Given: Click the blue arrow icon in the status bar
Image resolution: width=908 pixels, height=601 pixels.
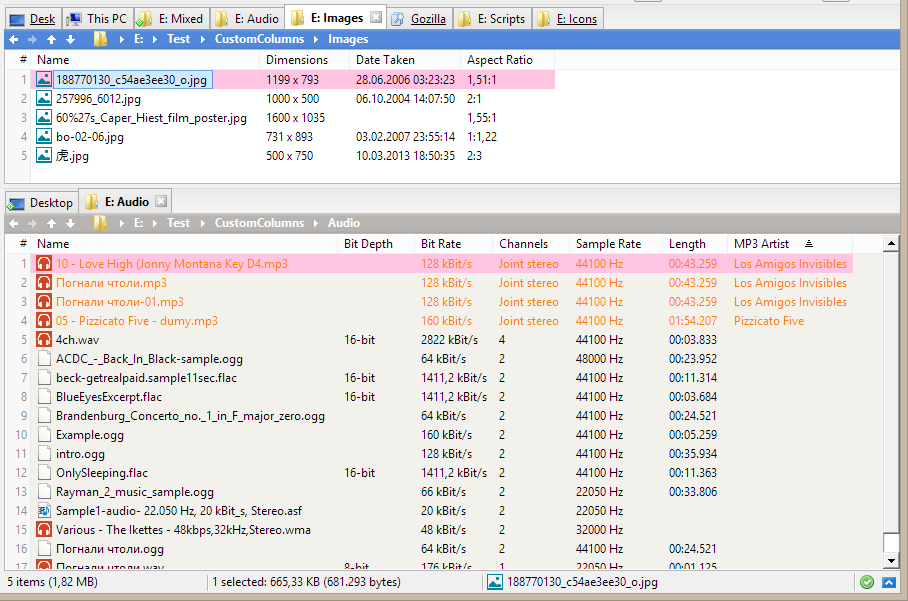Looking at the screenshot, I should 888,582.
